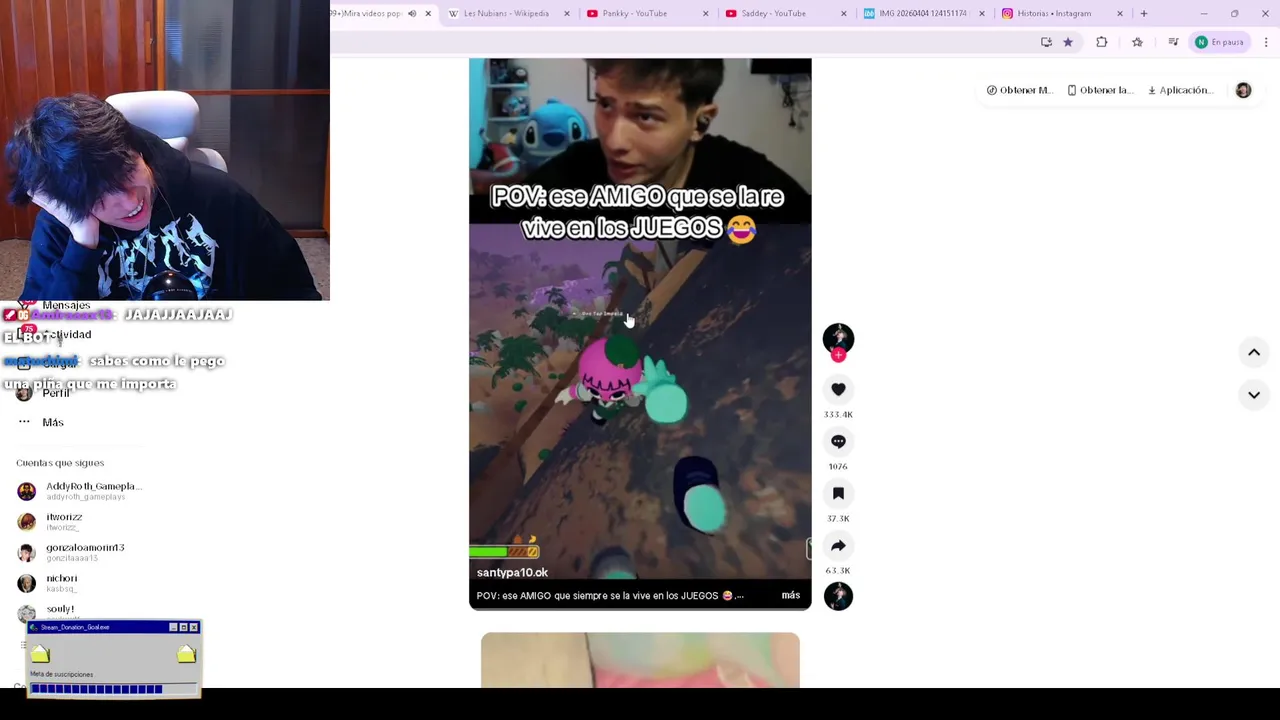Follow the creator with the red plus badge

click(838, 355)
